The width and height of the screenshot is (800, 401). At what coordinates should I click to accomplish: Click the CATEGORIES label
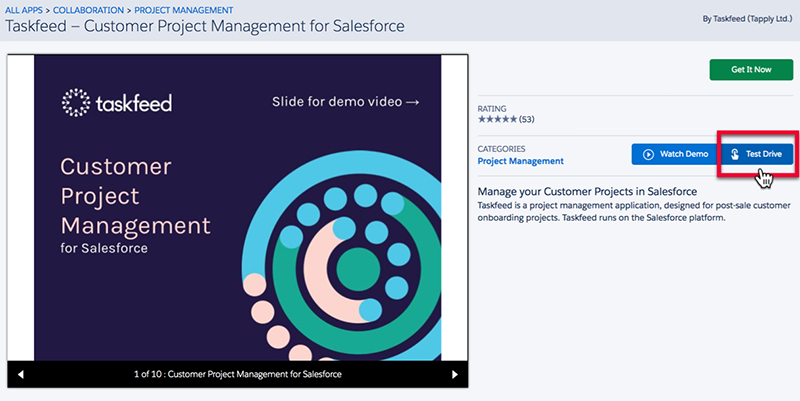(502, 149)
